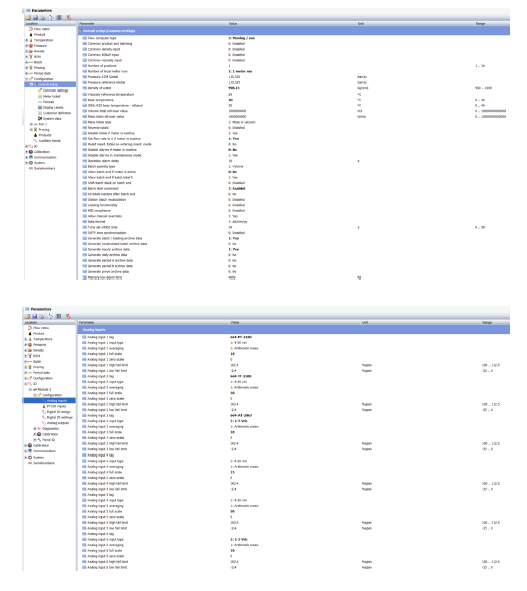Open Analog outputs tree node

58,423
